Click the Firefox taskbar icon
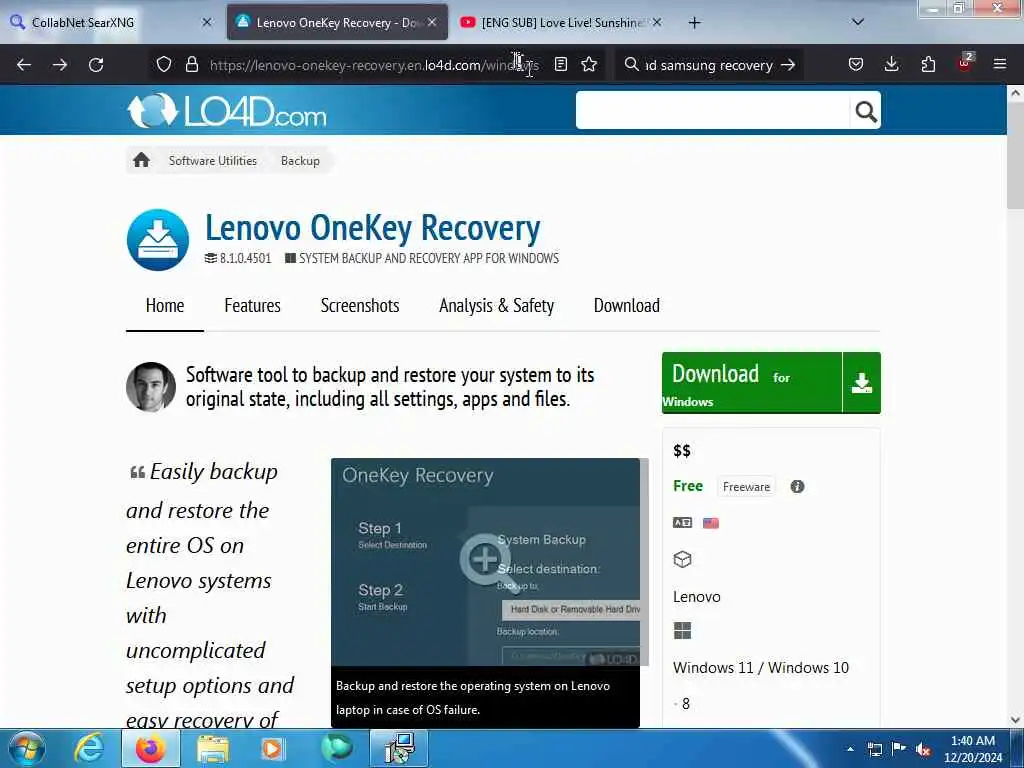Screen dimensions: 1024x768 (150, 748)
